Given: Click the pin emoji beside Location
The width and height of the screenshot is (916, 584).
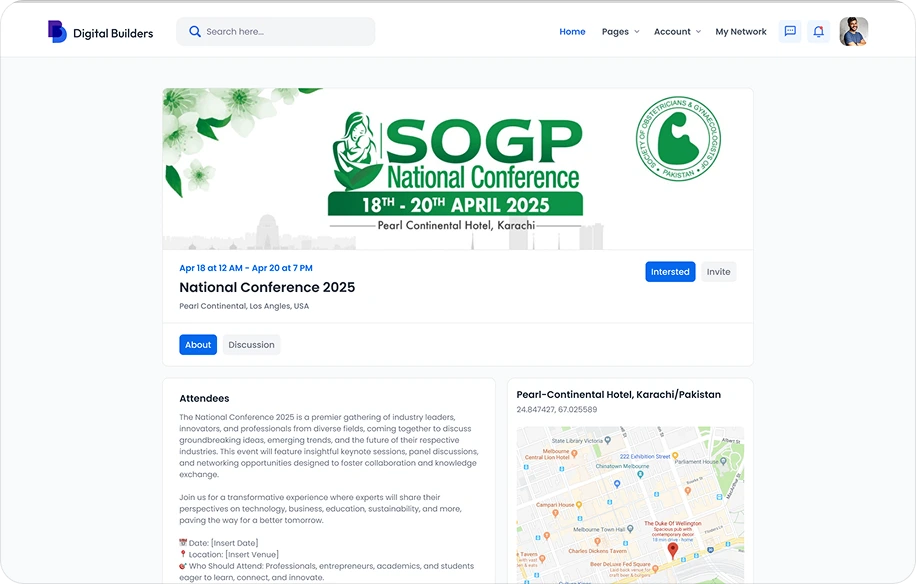Looking at the screenshot, I should [x=183, y=554].
